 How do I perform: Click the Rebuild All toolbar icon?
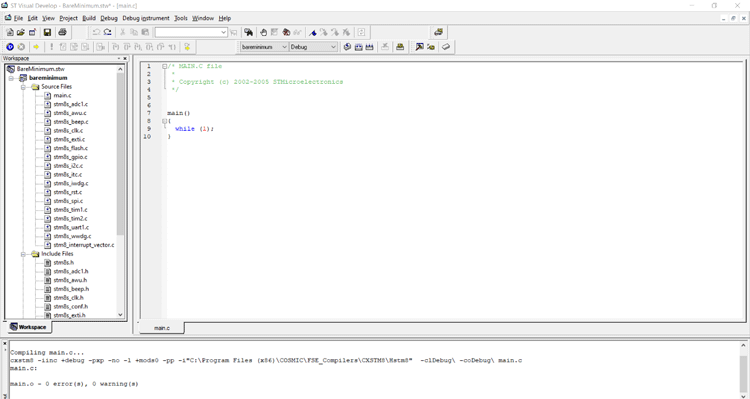[369, 47]
